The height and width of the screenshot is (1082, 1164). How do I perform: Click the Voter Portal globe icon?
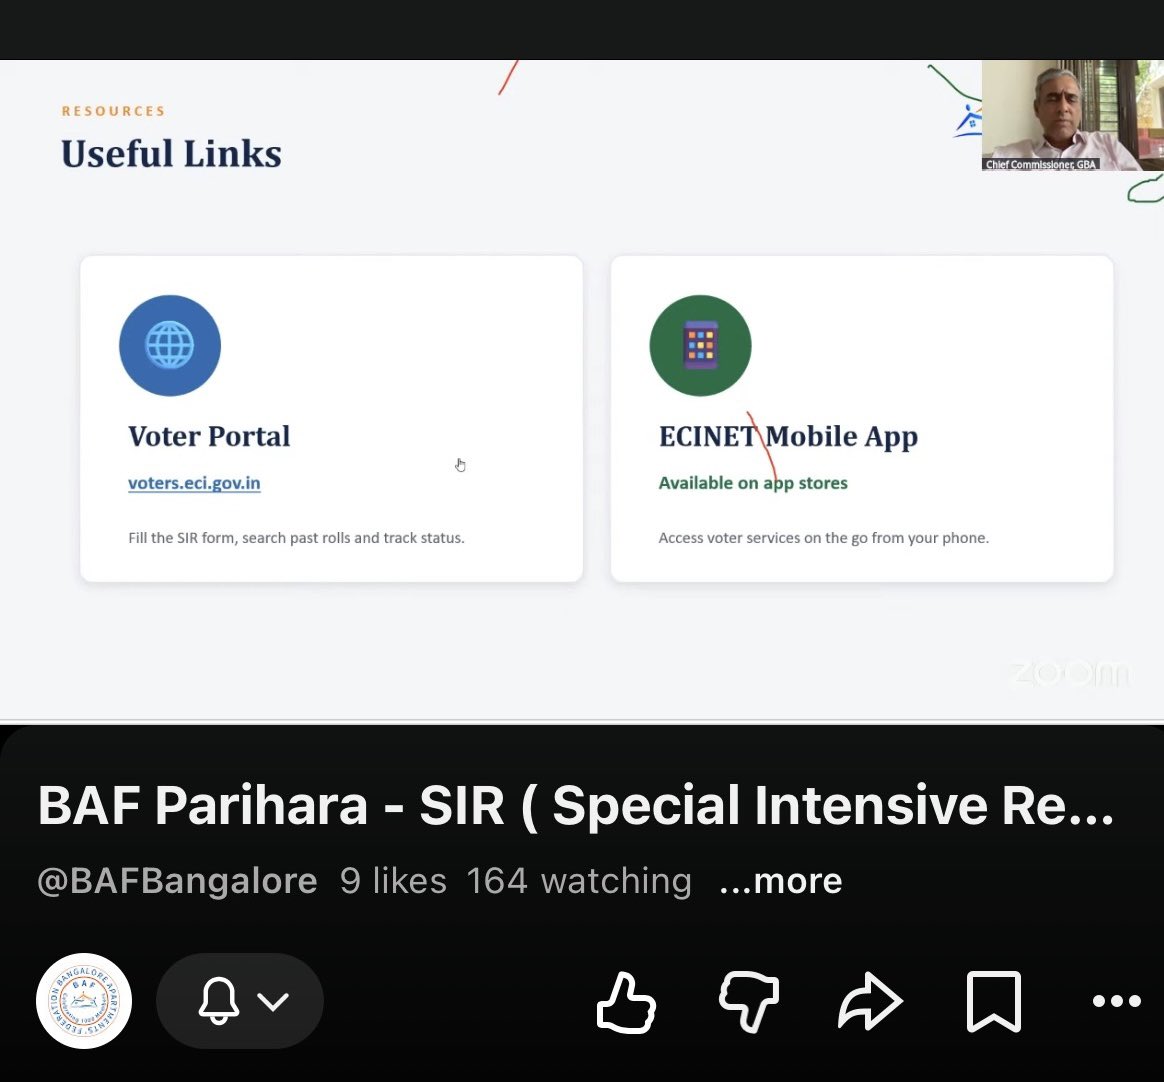pyautogui.click(x=170, y=346)
